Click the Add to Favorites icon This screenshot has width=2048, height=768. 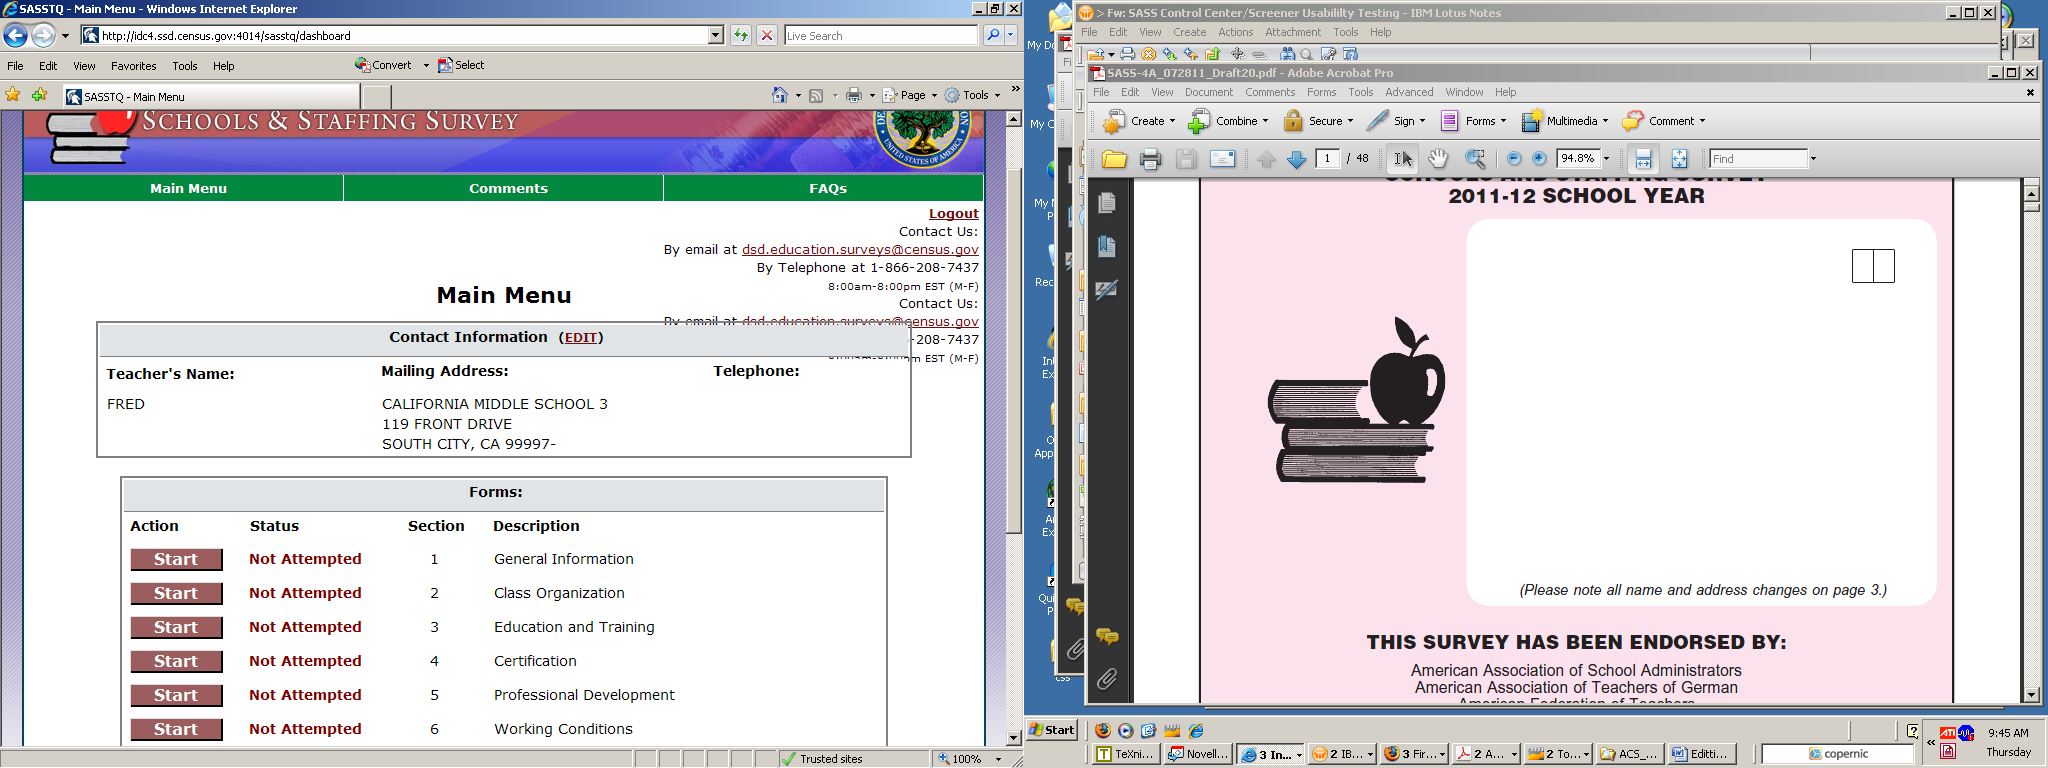tap(39, 95)
